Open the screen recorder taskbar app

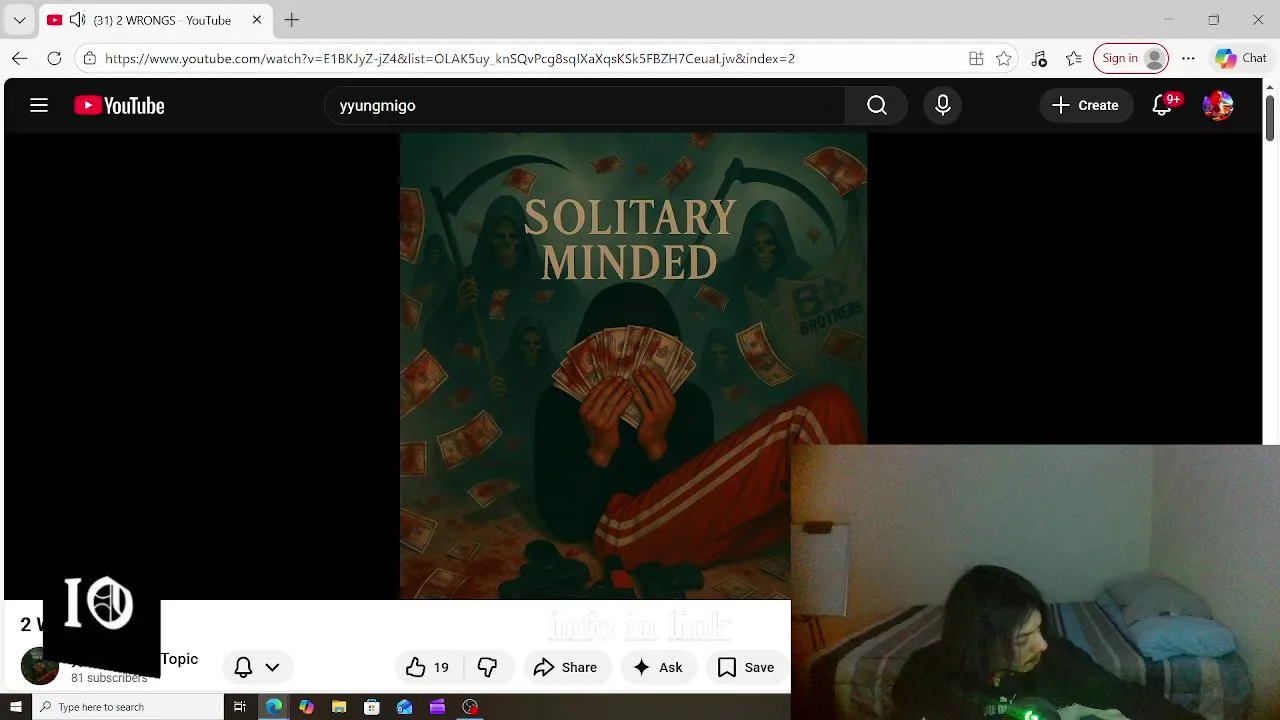click(x=470, y=707)
